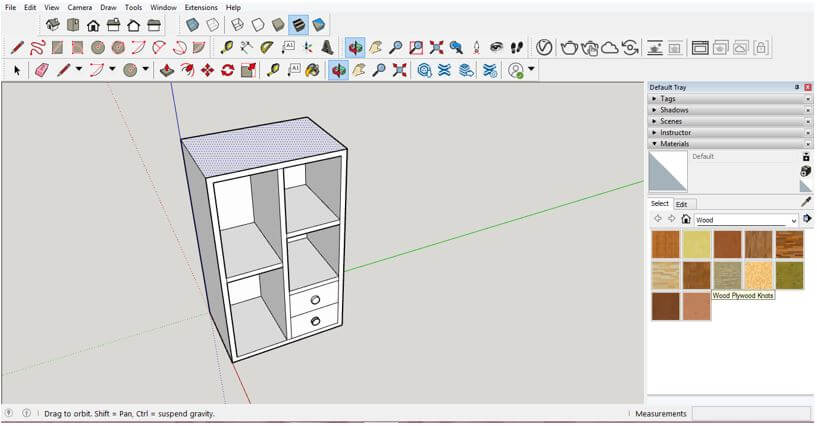Collapse the Materials panel

click(x=729, y=144)
